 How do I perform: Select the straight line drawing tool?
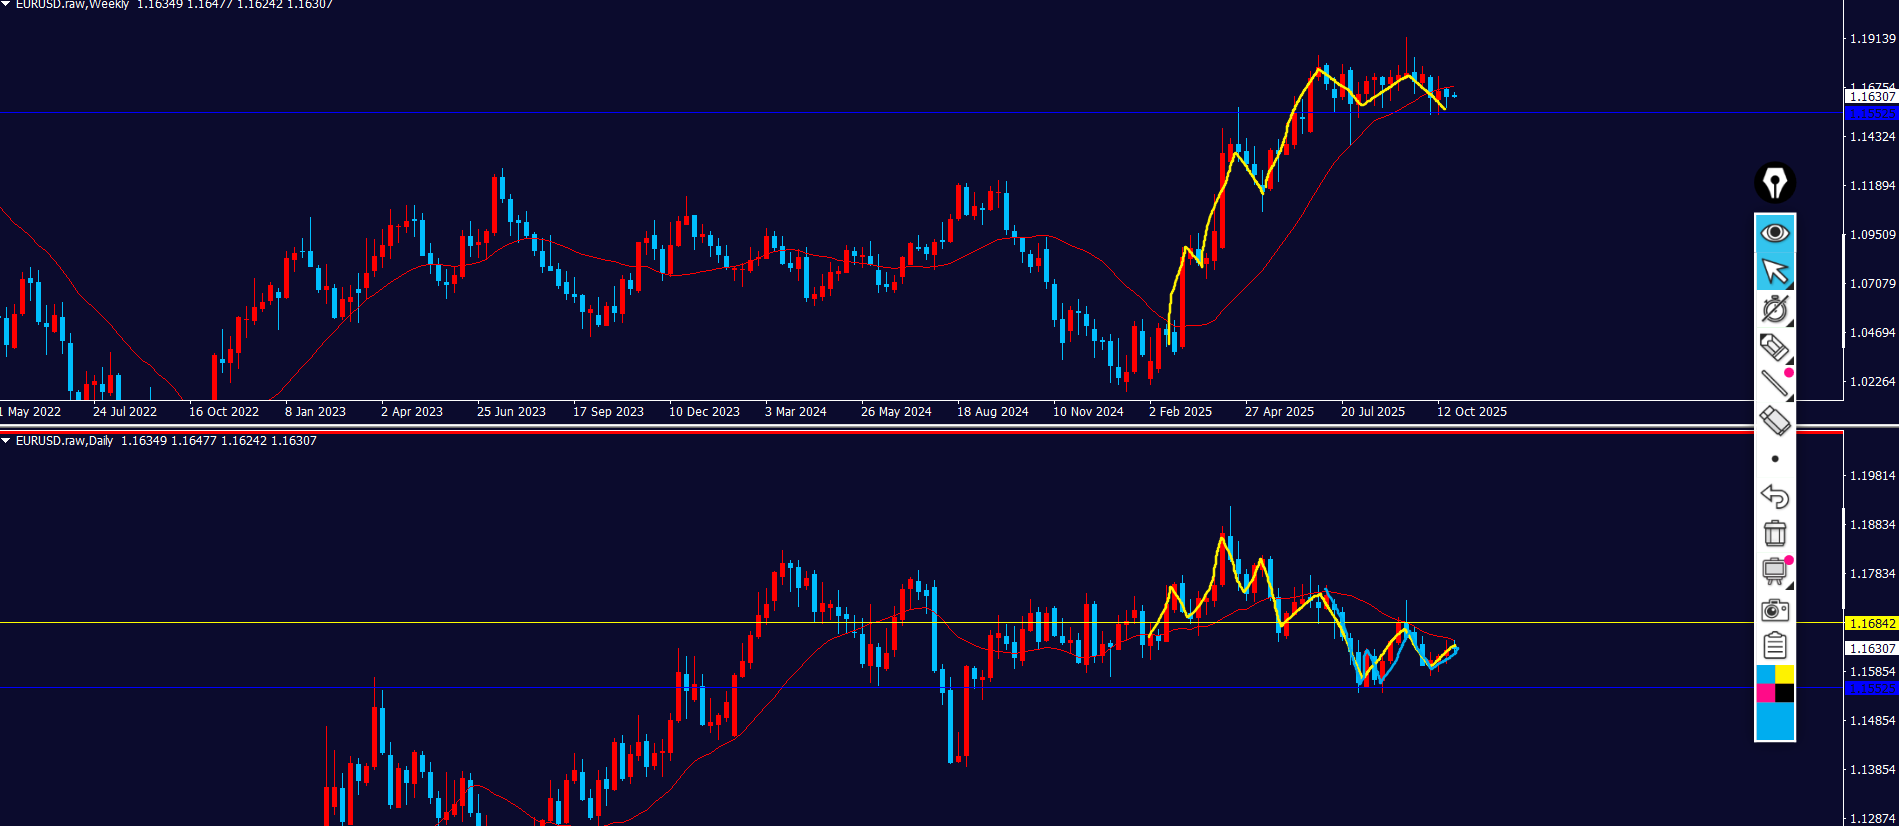pos(1774,384)
